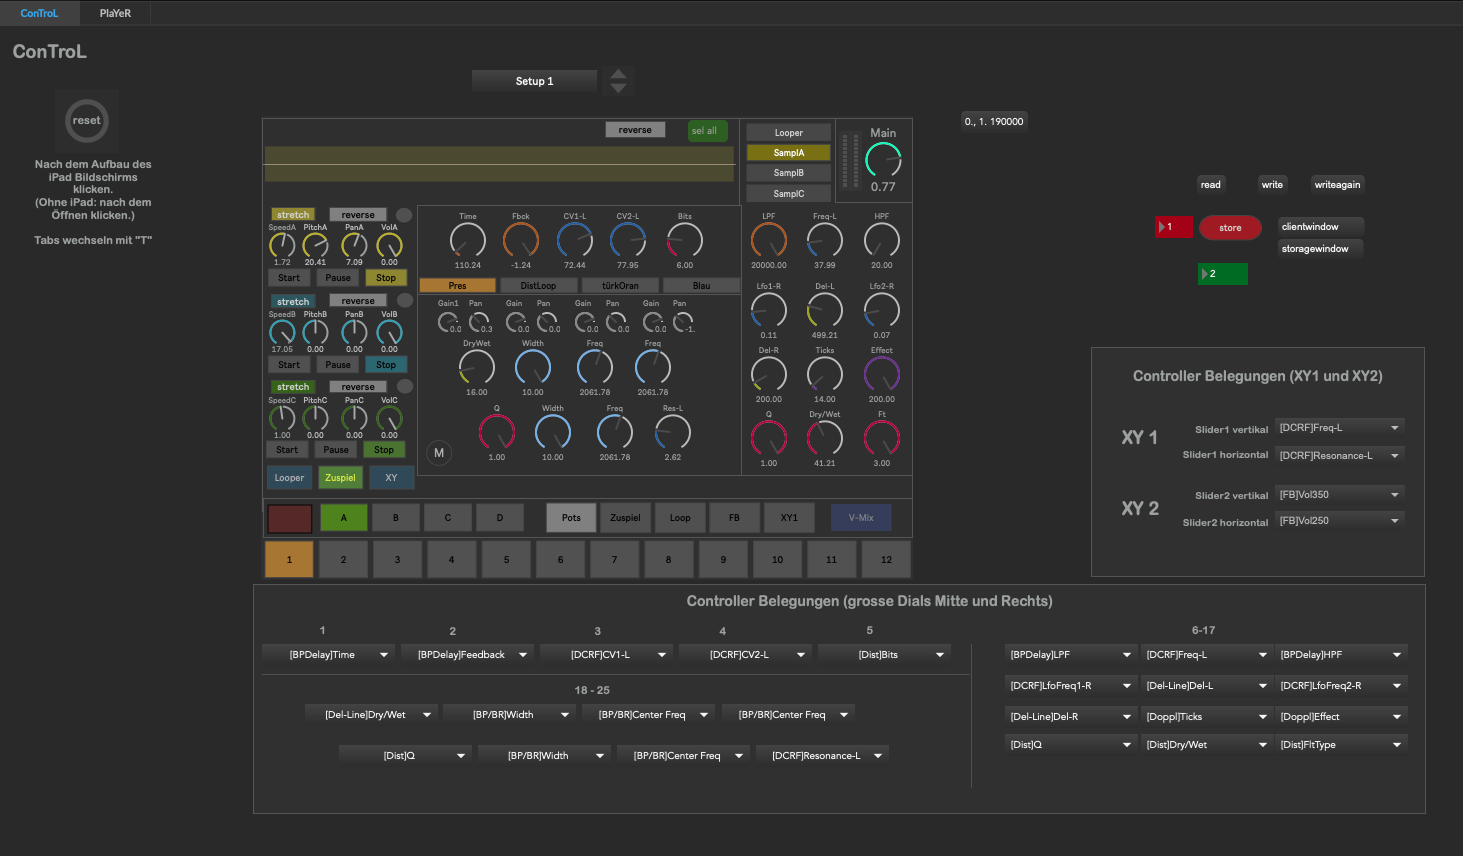This screenshot has width=1463, height=856.
Task: Click the purple Effect dial
Action: click(x=882, y=374)
